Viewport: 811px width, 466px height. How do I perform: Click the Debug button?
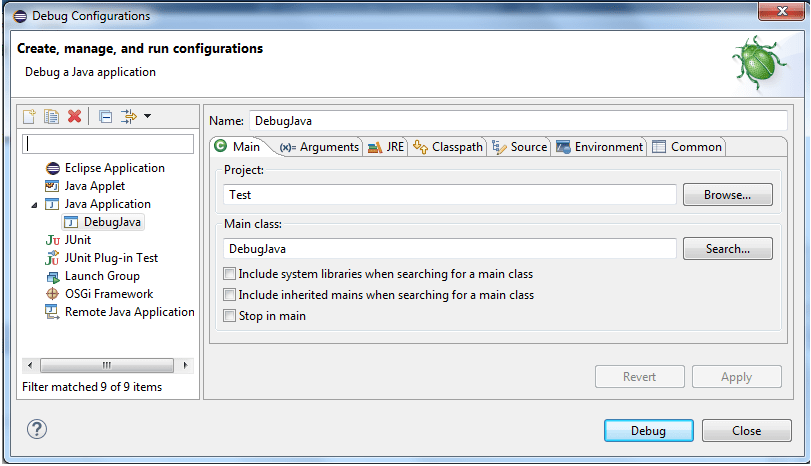click(x=649, y=431)
